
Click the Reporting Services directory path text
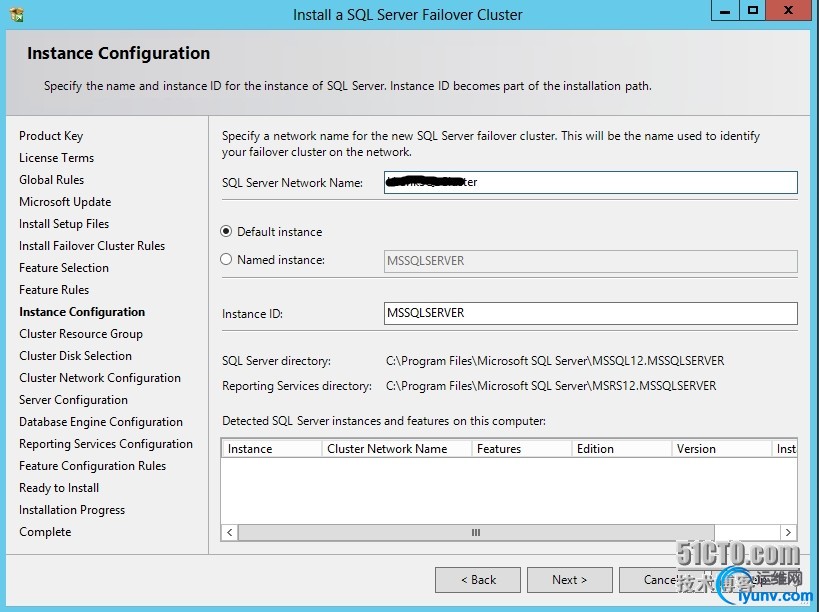(551, 386)
